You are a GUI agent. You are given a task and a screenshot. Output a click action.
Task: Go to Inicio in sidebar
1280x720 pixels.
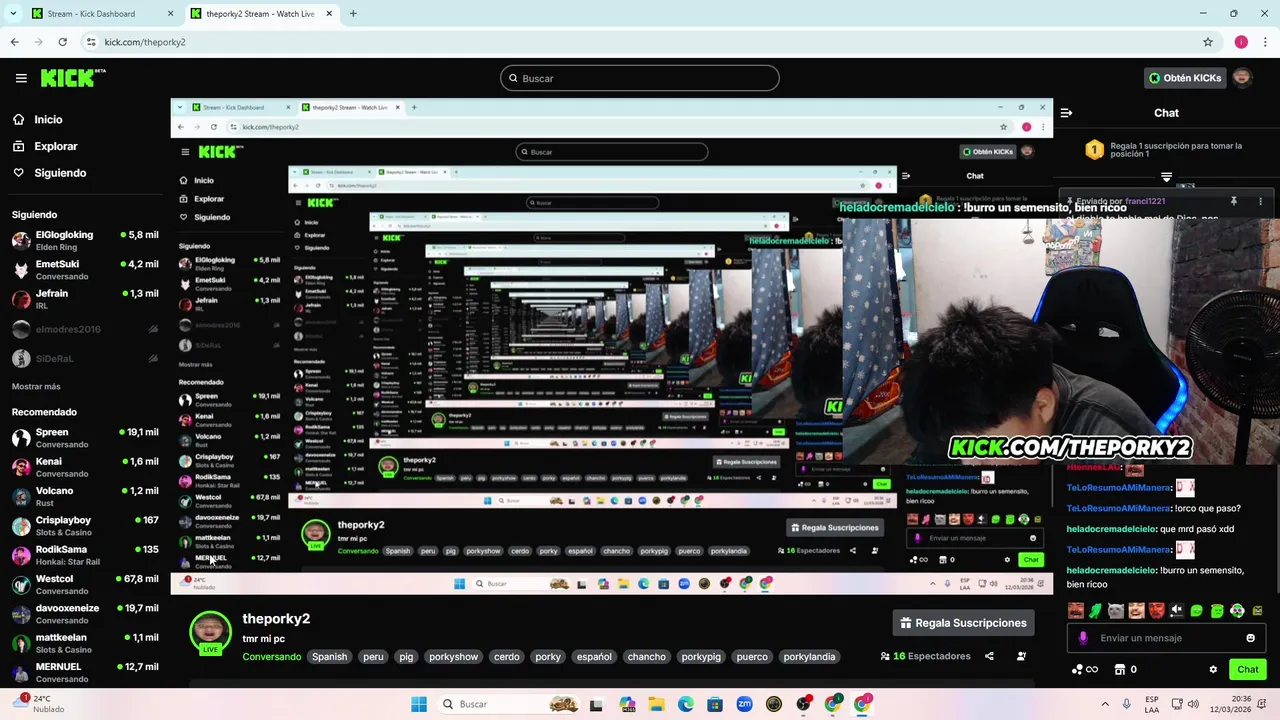[48, 119]
